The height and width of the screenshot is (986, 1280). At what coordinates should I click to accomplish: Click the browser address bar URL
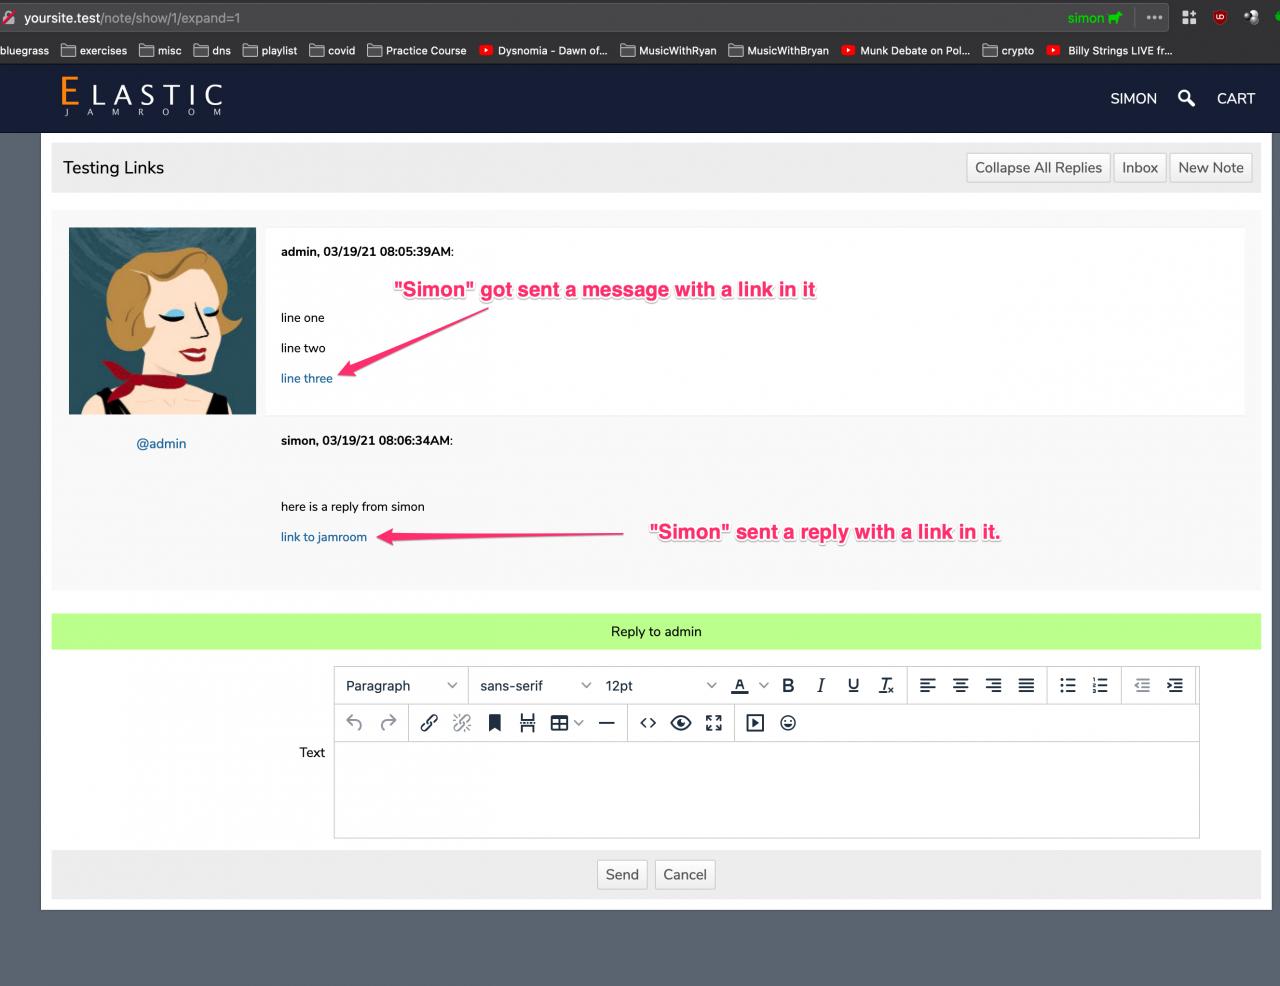pos(132,18)
